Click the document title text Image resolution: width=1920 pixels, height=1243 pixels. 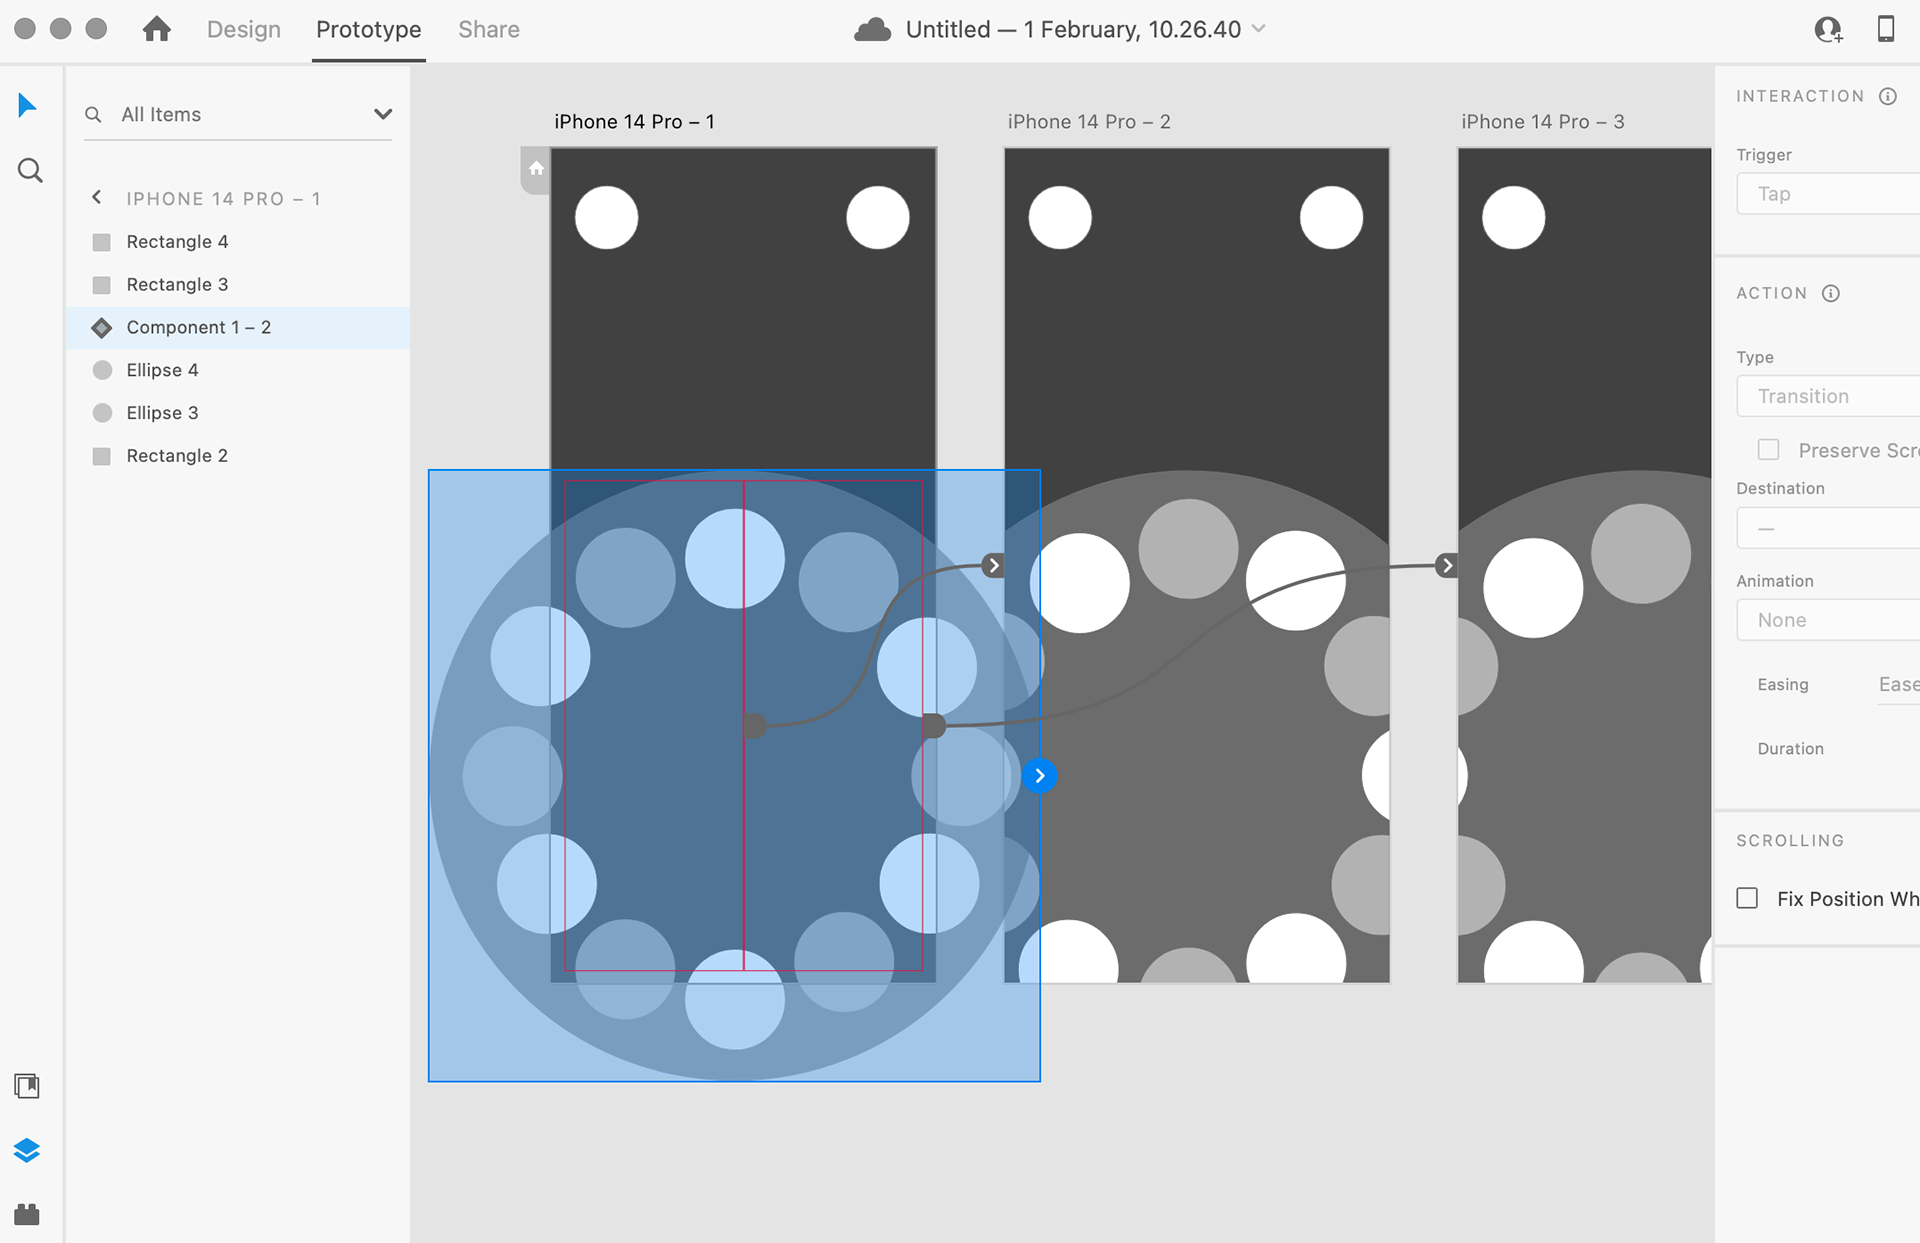tap(1073, 30)
